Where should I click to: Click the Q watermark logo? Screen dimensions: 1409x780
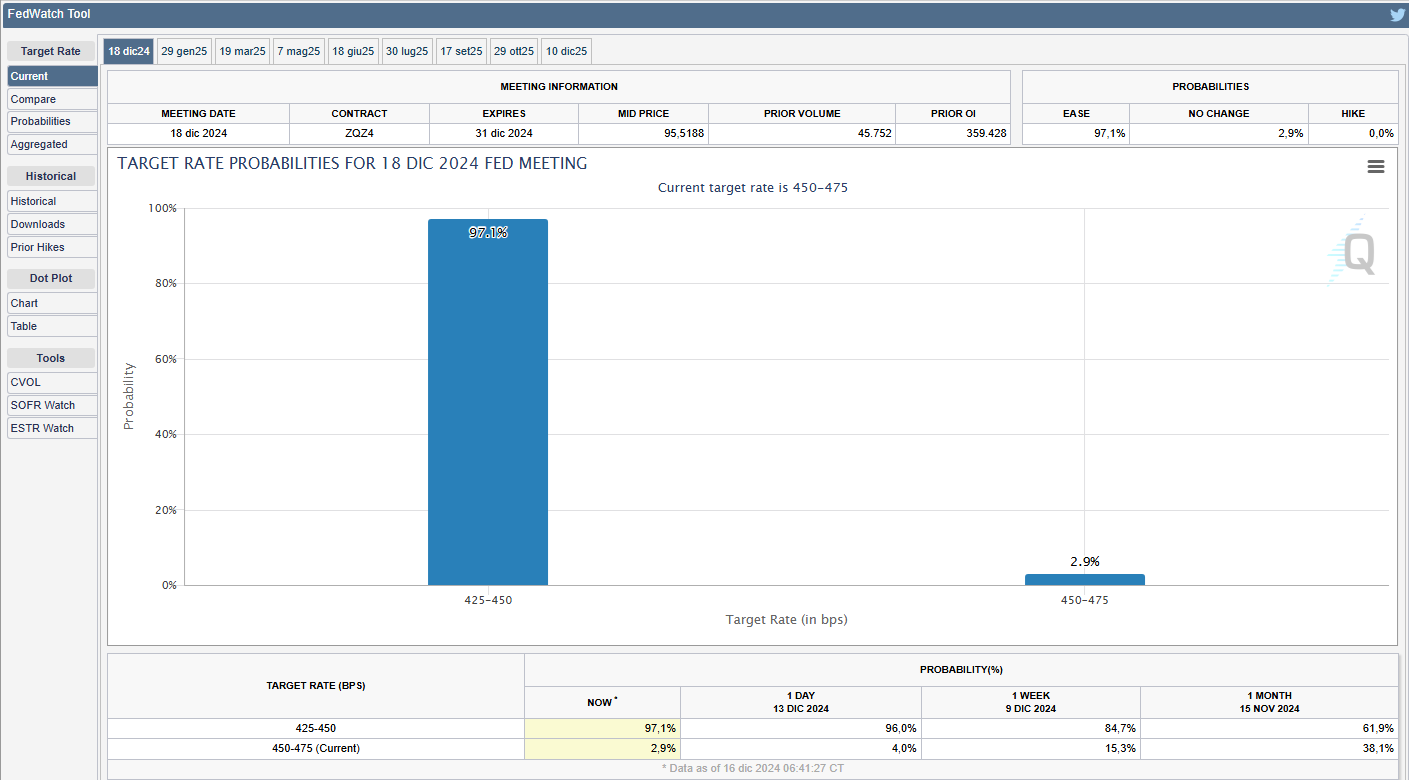click(x=1355, y=253)
